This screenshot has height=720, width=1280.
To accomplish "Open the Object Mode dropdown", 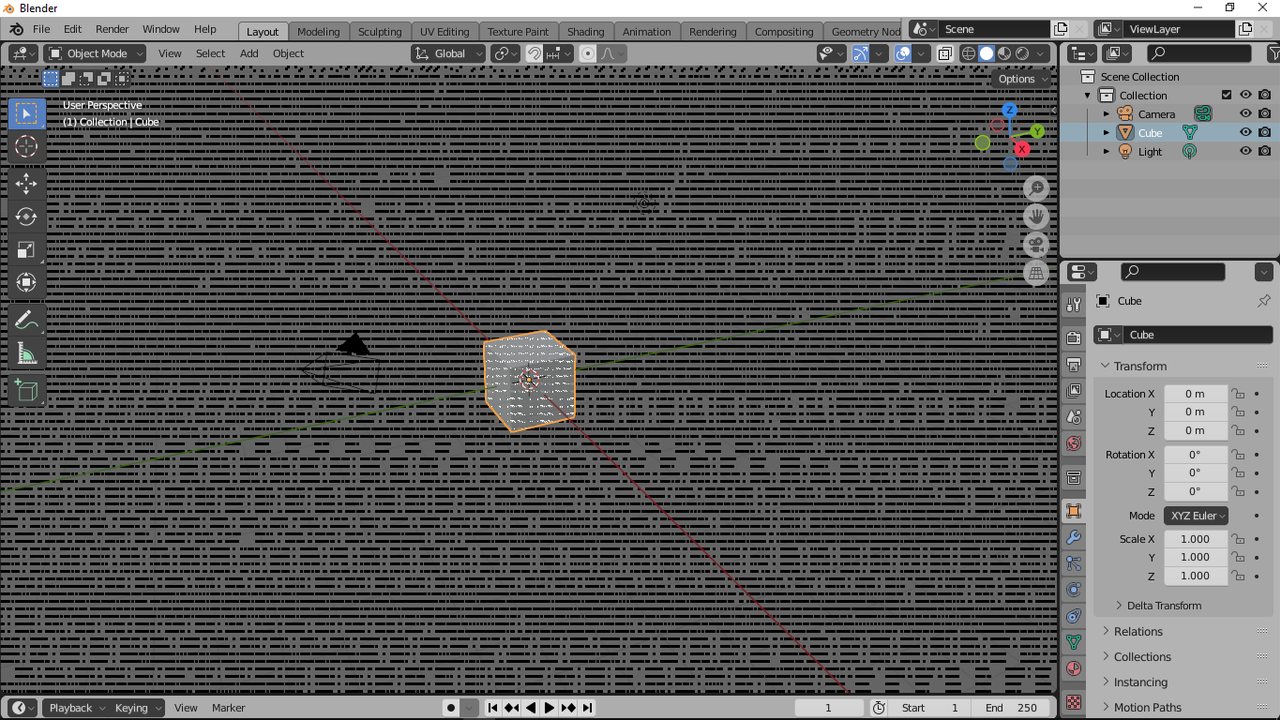I will (94, 53).
